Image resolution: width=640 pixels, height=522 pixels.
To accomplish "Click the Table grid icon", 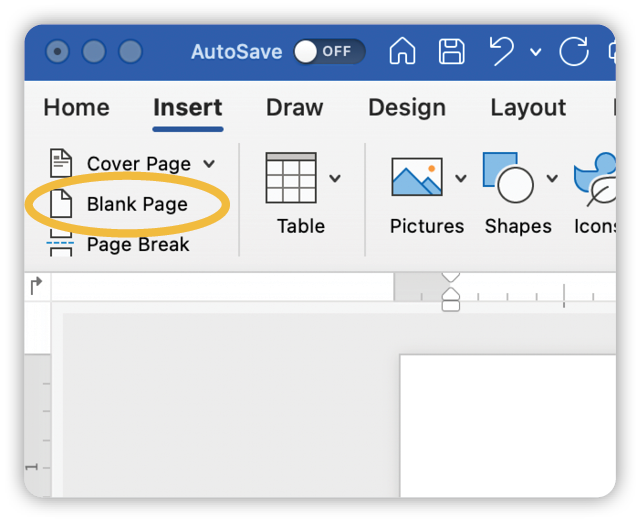I will pos(291,178).
